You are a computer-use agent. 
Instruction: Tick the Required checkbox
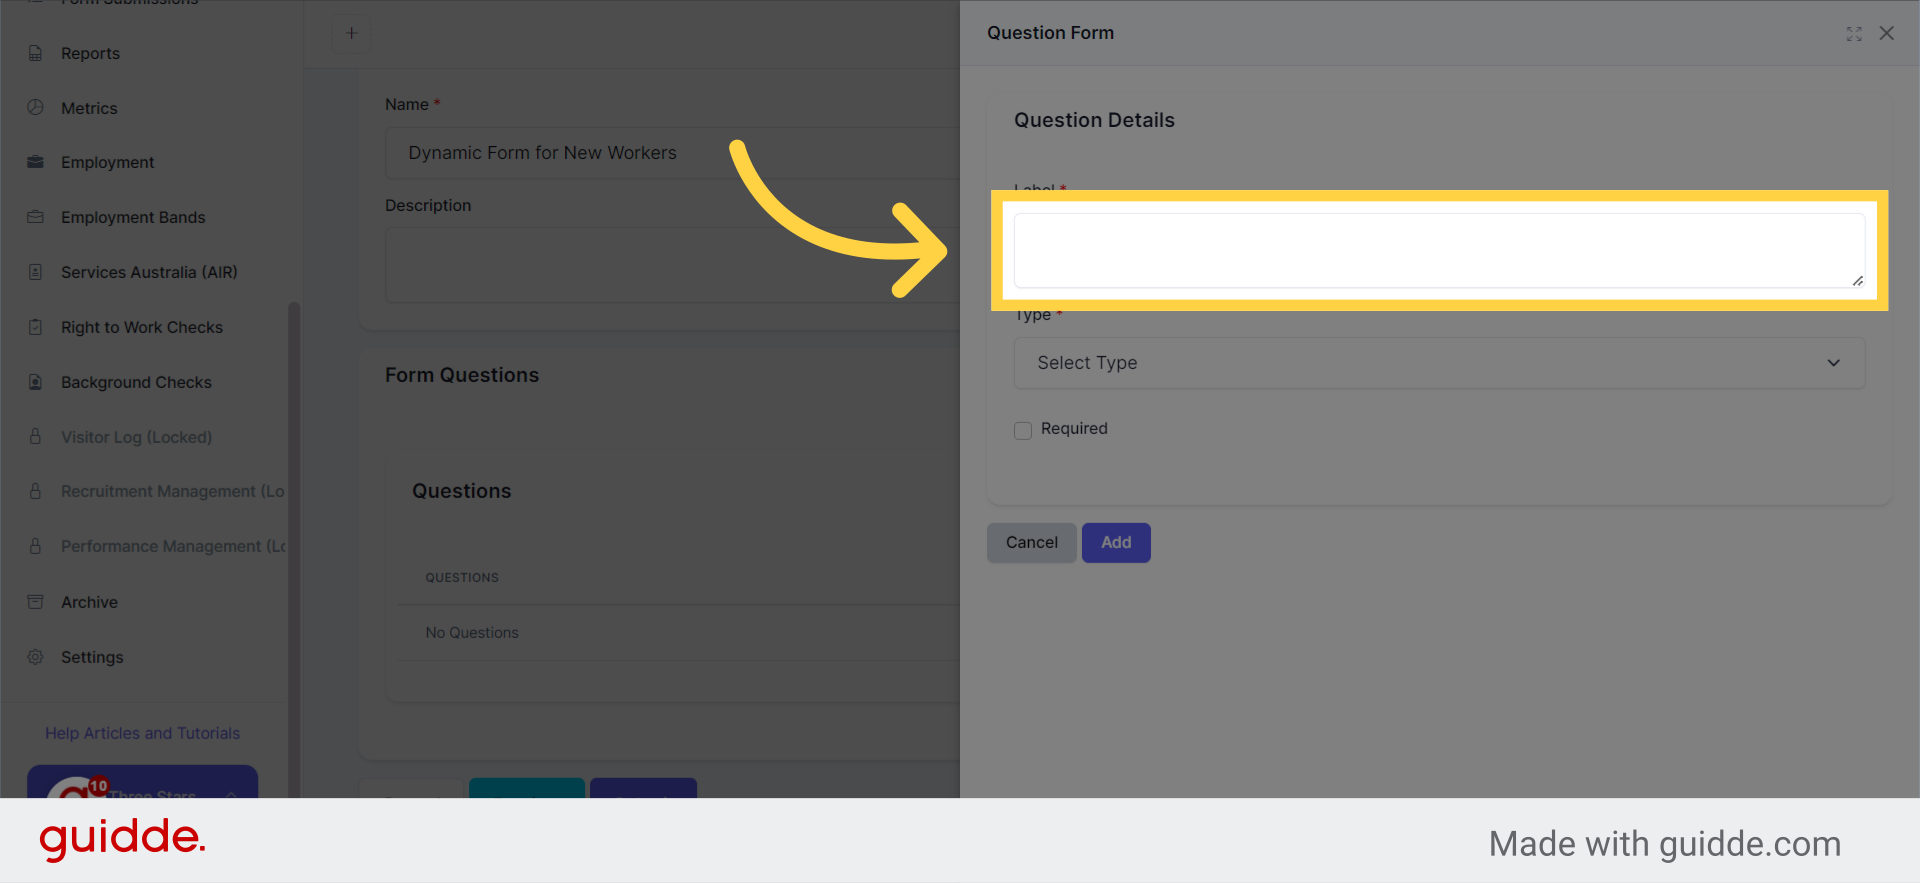point(1023,430)
